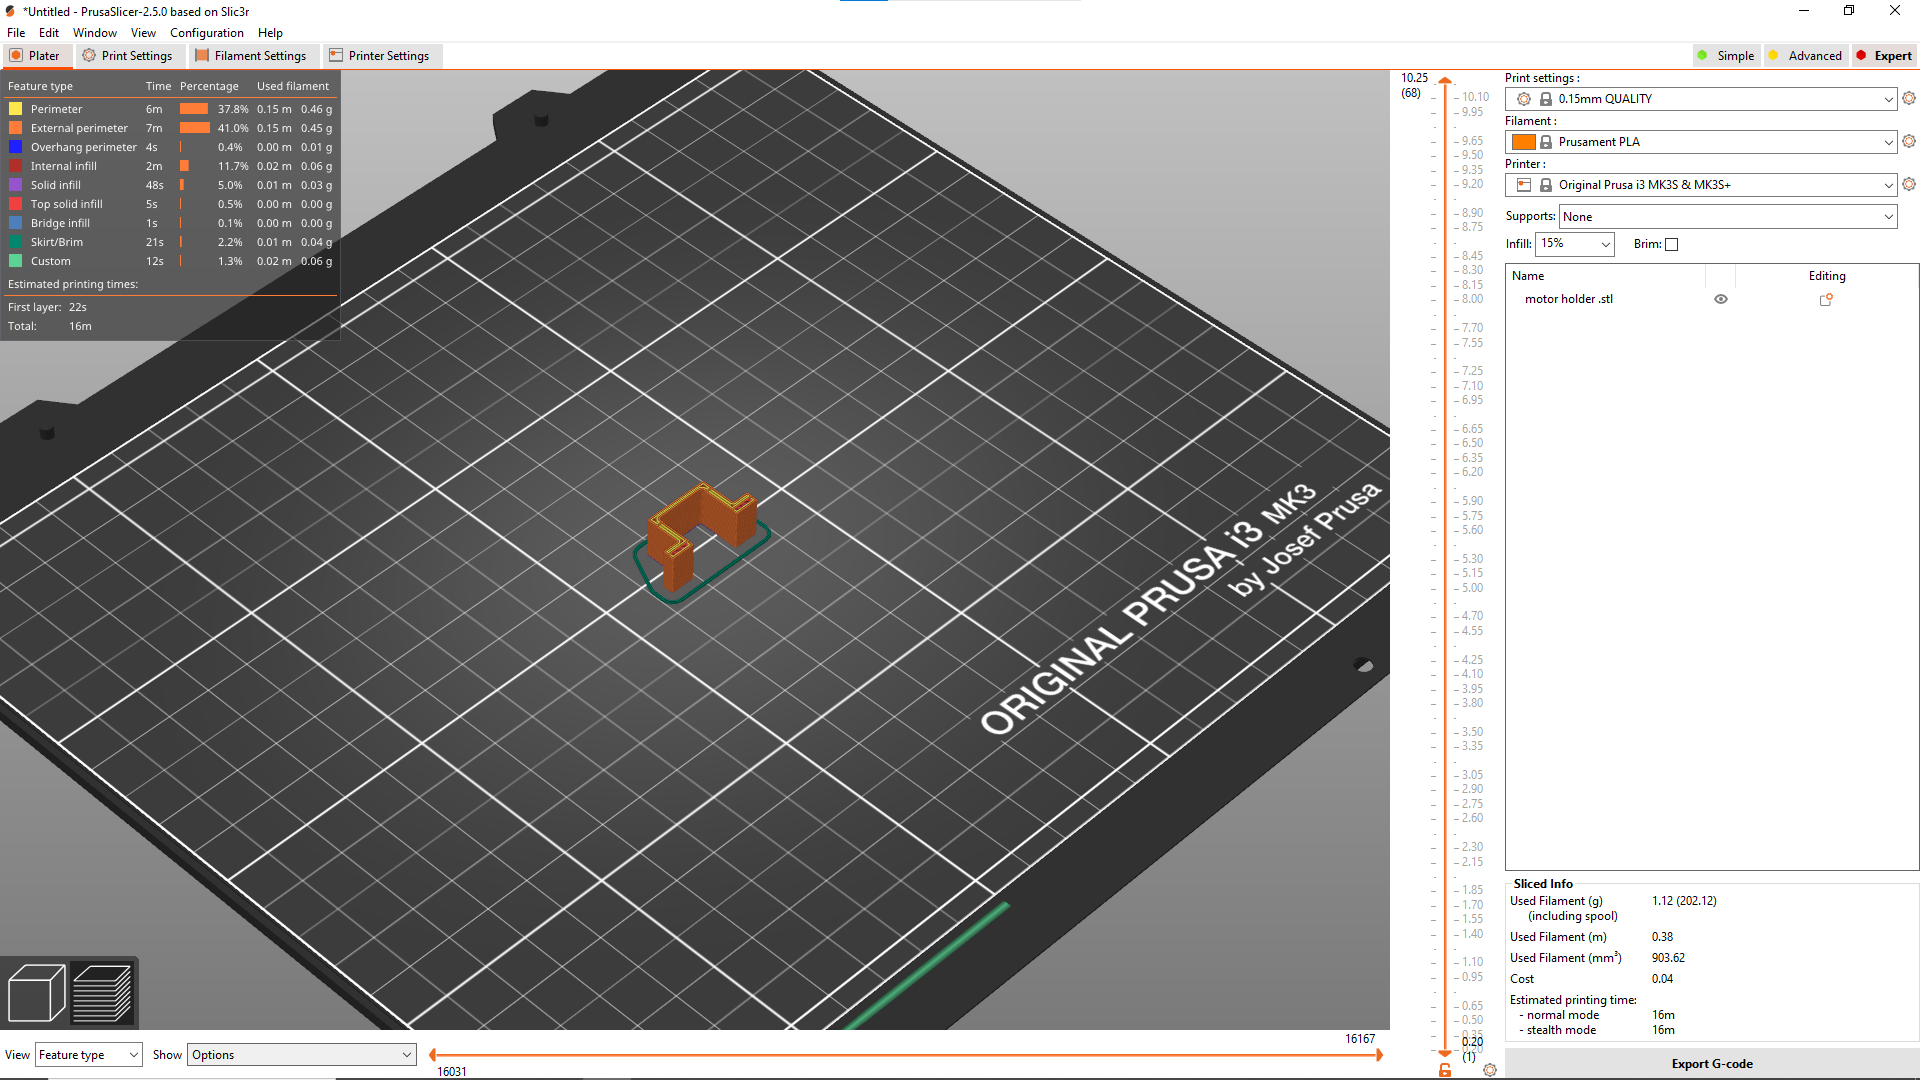Select Prusament PLA filament swatch
Image resolution: width=1920 pixels, height=1080 pixels.
(1524, 141)
